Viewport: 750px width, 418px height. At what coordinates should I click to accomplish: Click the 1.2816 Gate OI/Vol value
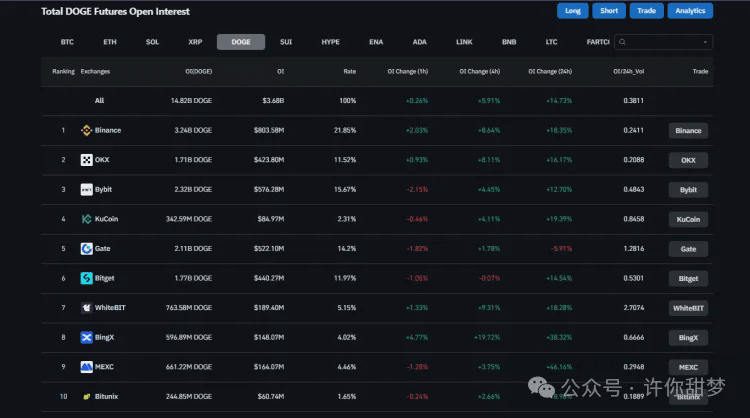[x=633, y=249]
